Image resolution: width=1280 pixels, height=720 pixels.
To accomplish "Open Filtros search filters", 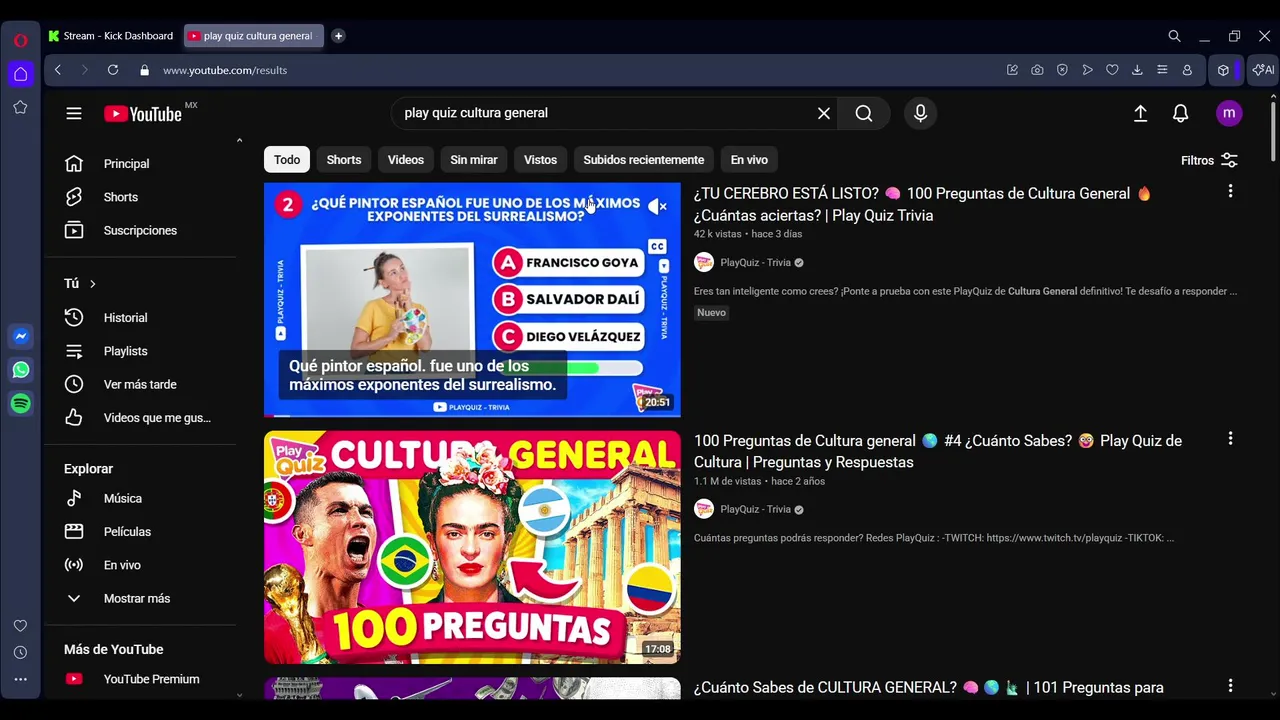I will (1209, 160).
